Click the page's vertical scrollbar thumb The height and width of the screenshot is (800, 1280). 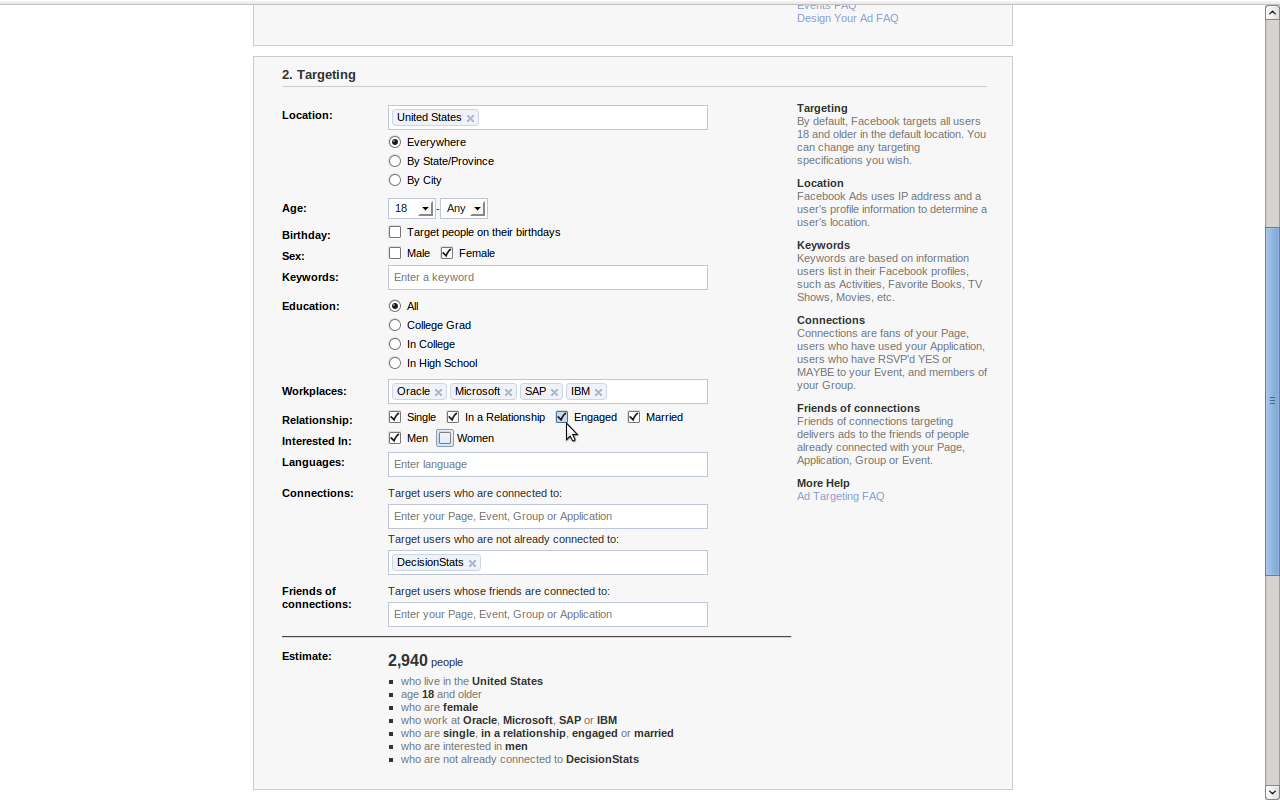pos(1272,400)
